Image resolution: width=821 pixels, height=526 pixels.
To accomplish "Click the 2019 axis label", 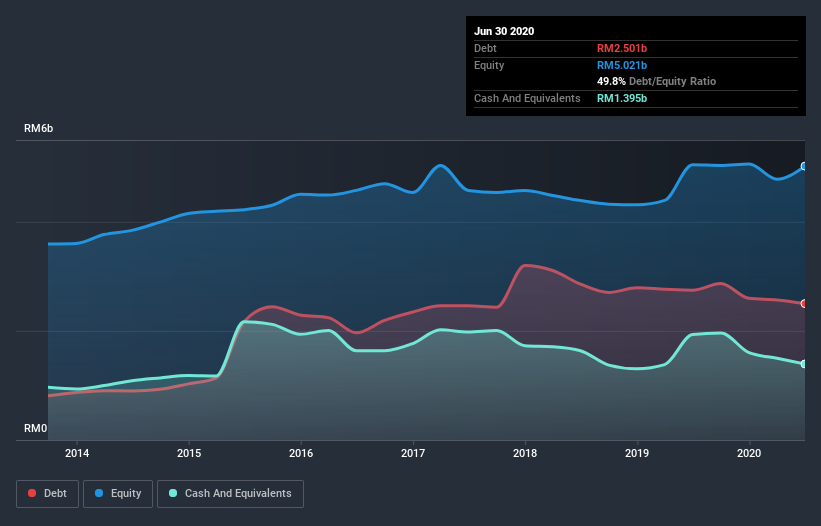I will pyautogui.click(x=637, y=453).
